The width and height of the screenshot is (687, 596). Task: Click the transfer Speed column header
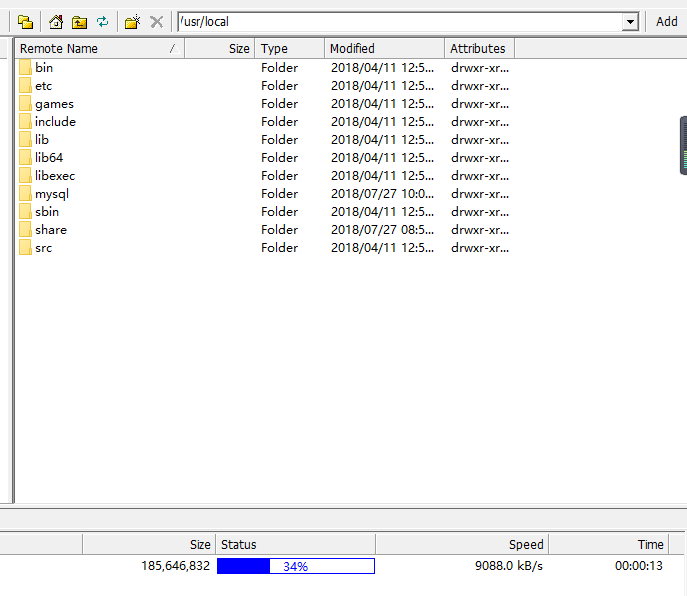coord(462,544)
